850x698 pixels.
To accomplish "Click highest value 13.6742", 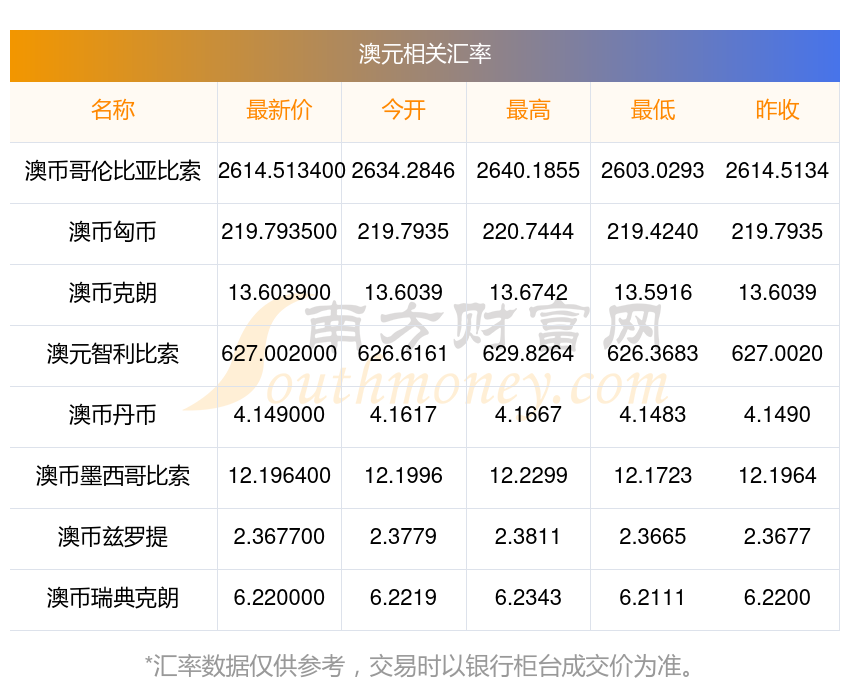I will (x=528, y=293).
